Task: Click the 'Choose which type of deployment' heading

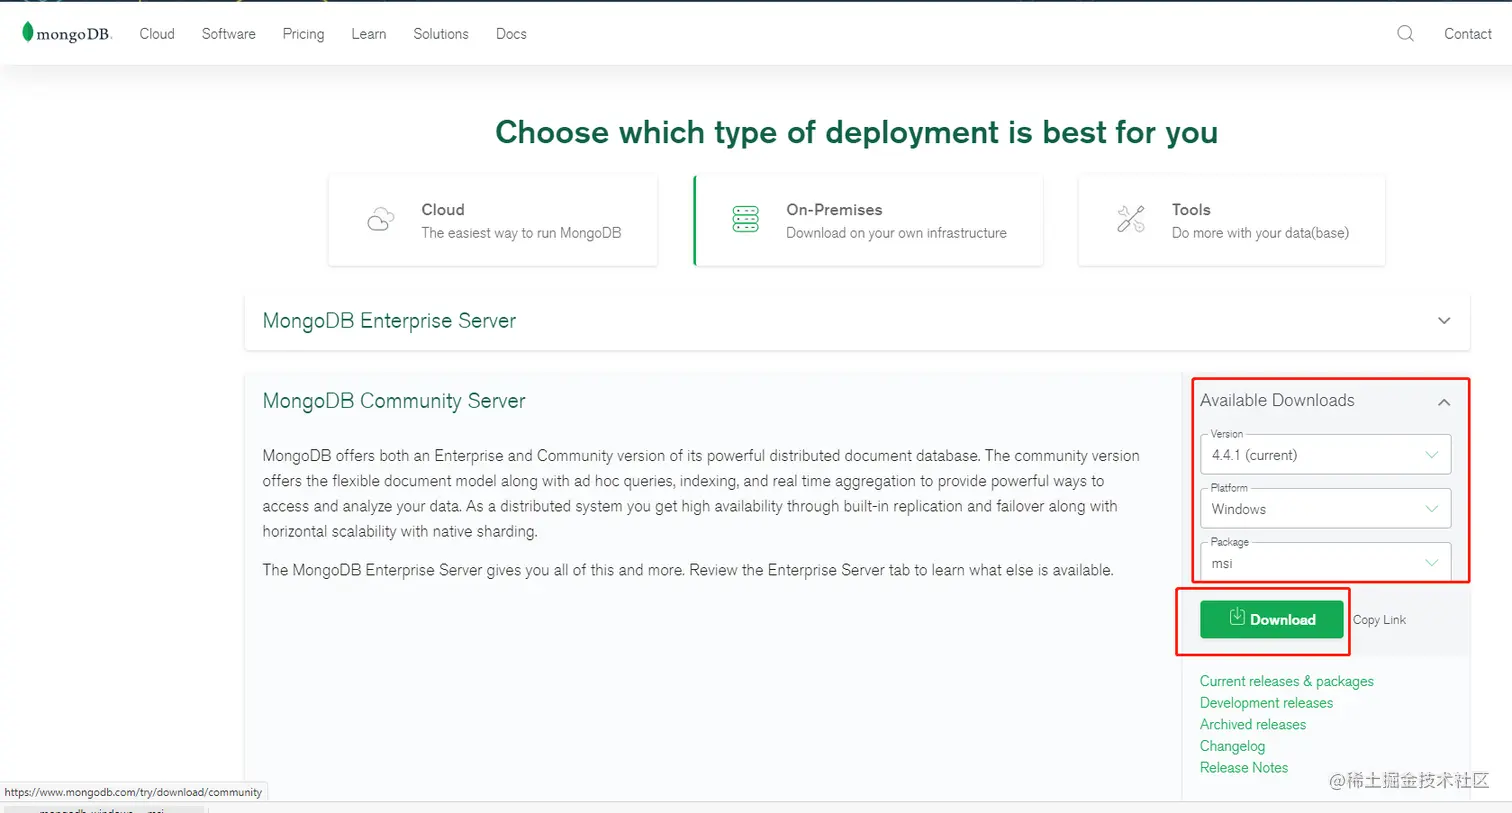Action: 857,132
